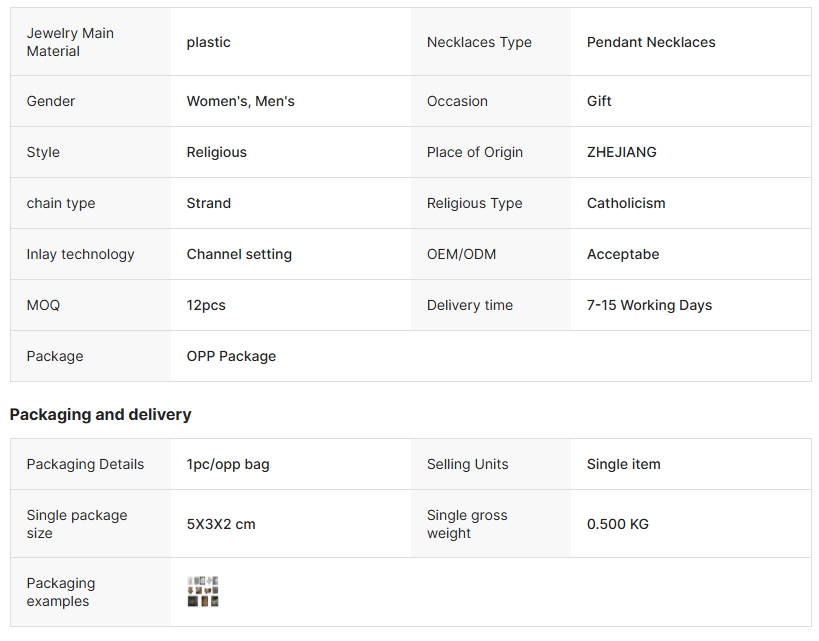
Task: Click the 7-15 Working Days value
Action: [x=649, y=305]
